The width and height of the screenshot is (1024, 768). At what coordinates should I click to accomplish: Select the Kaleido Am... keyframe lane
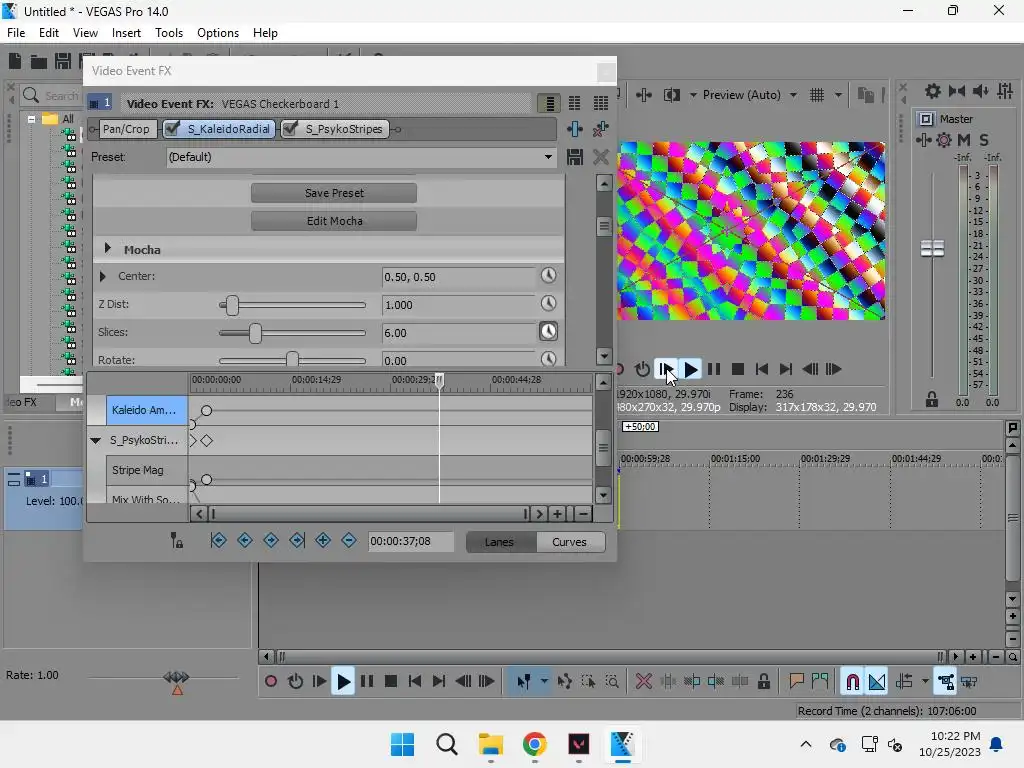point(146,409)
